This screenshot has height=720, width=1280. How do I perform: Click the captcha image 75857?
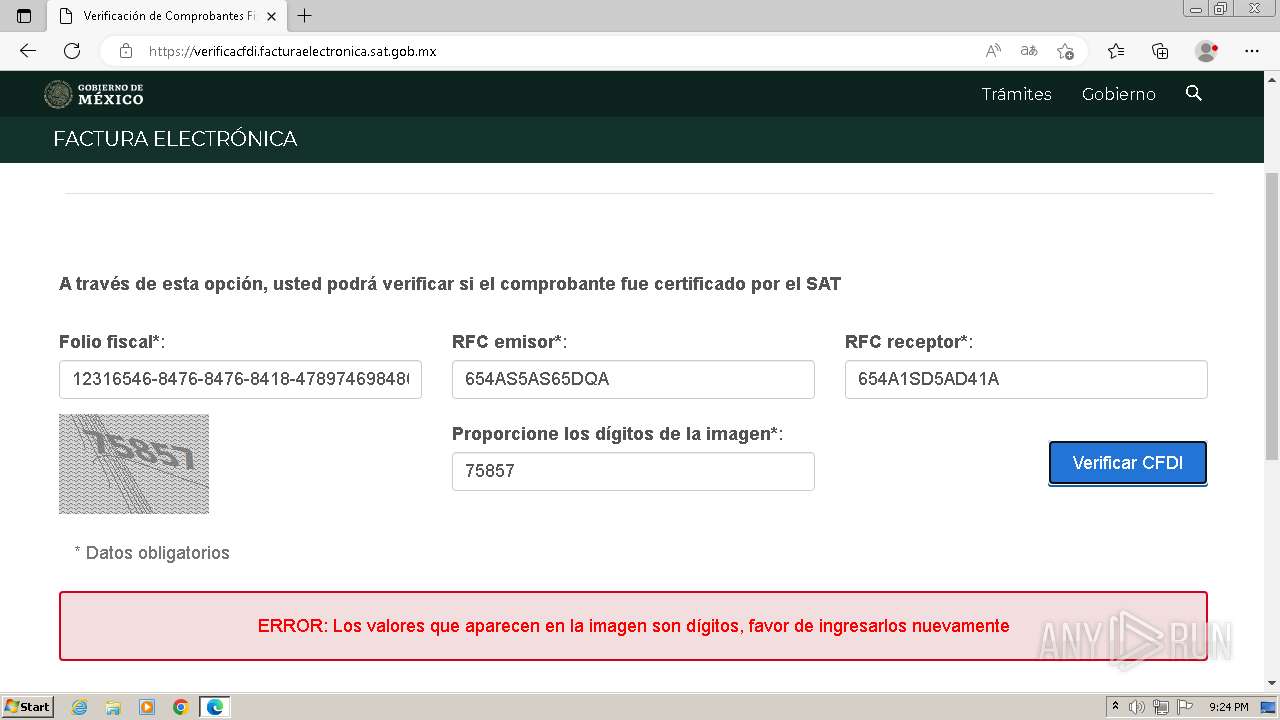(x=134, y=464)
